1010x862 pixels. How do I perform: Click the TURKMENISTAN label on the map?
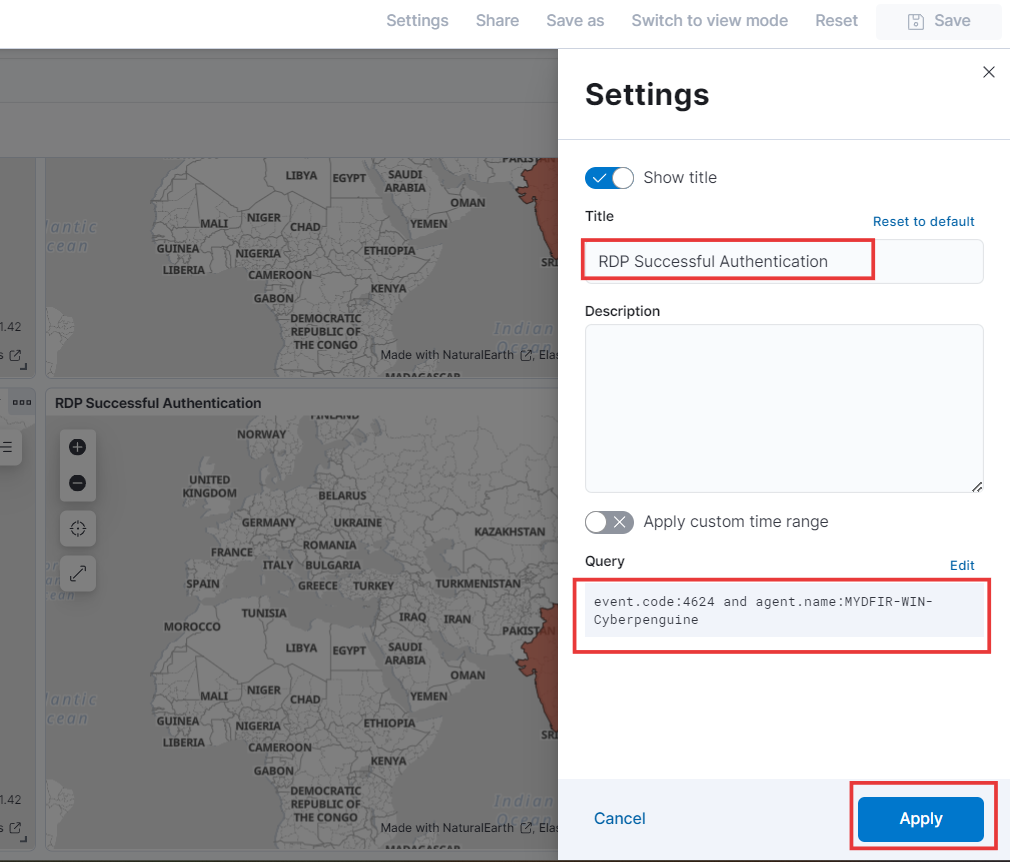click(x=478, y=584)
